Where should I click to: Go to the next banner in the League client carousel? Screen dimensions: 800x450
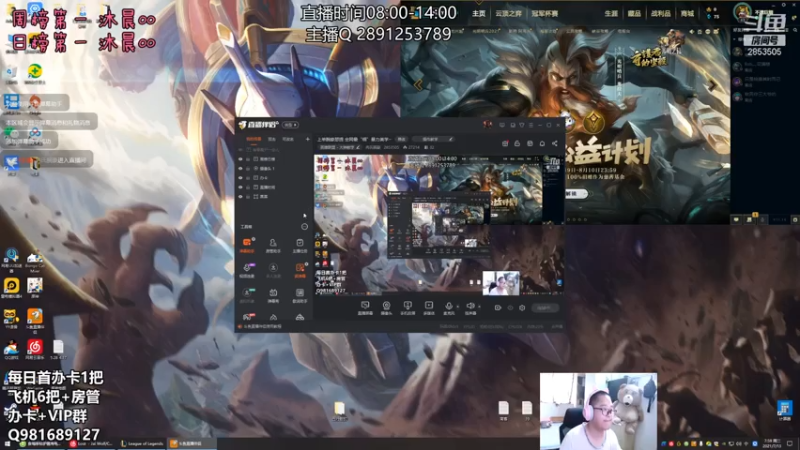(712, 85)
